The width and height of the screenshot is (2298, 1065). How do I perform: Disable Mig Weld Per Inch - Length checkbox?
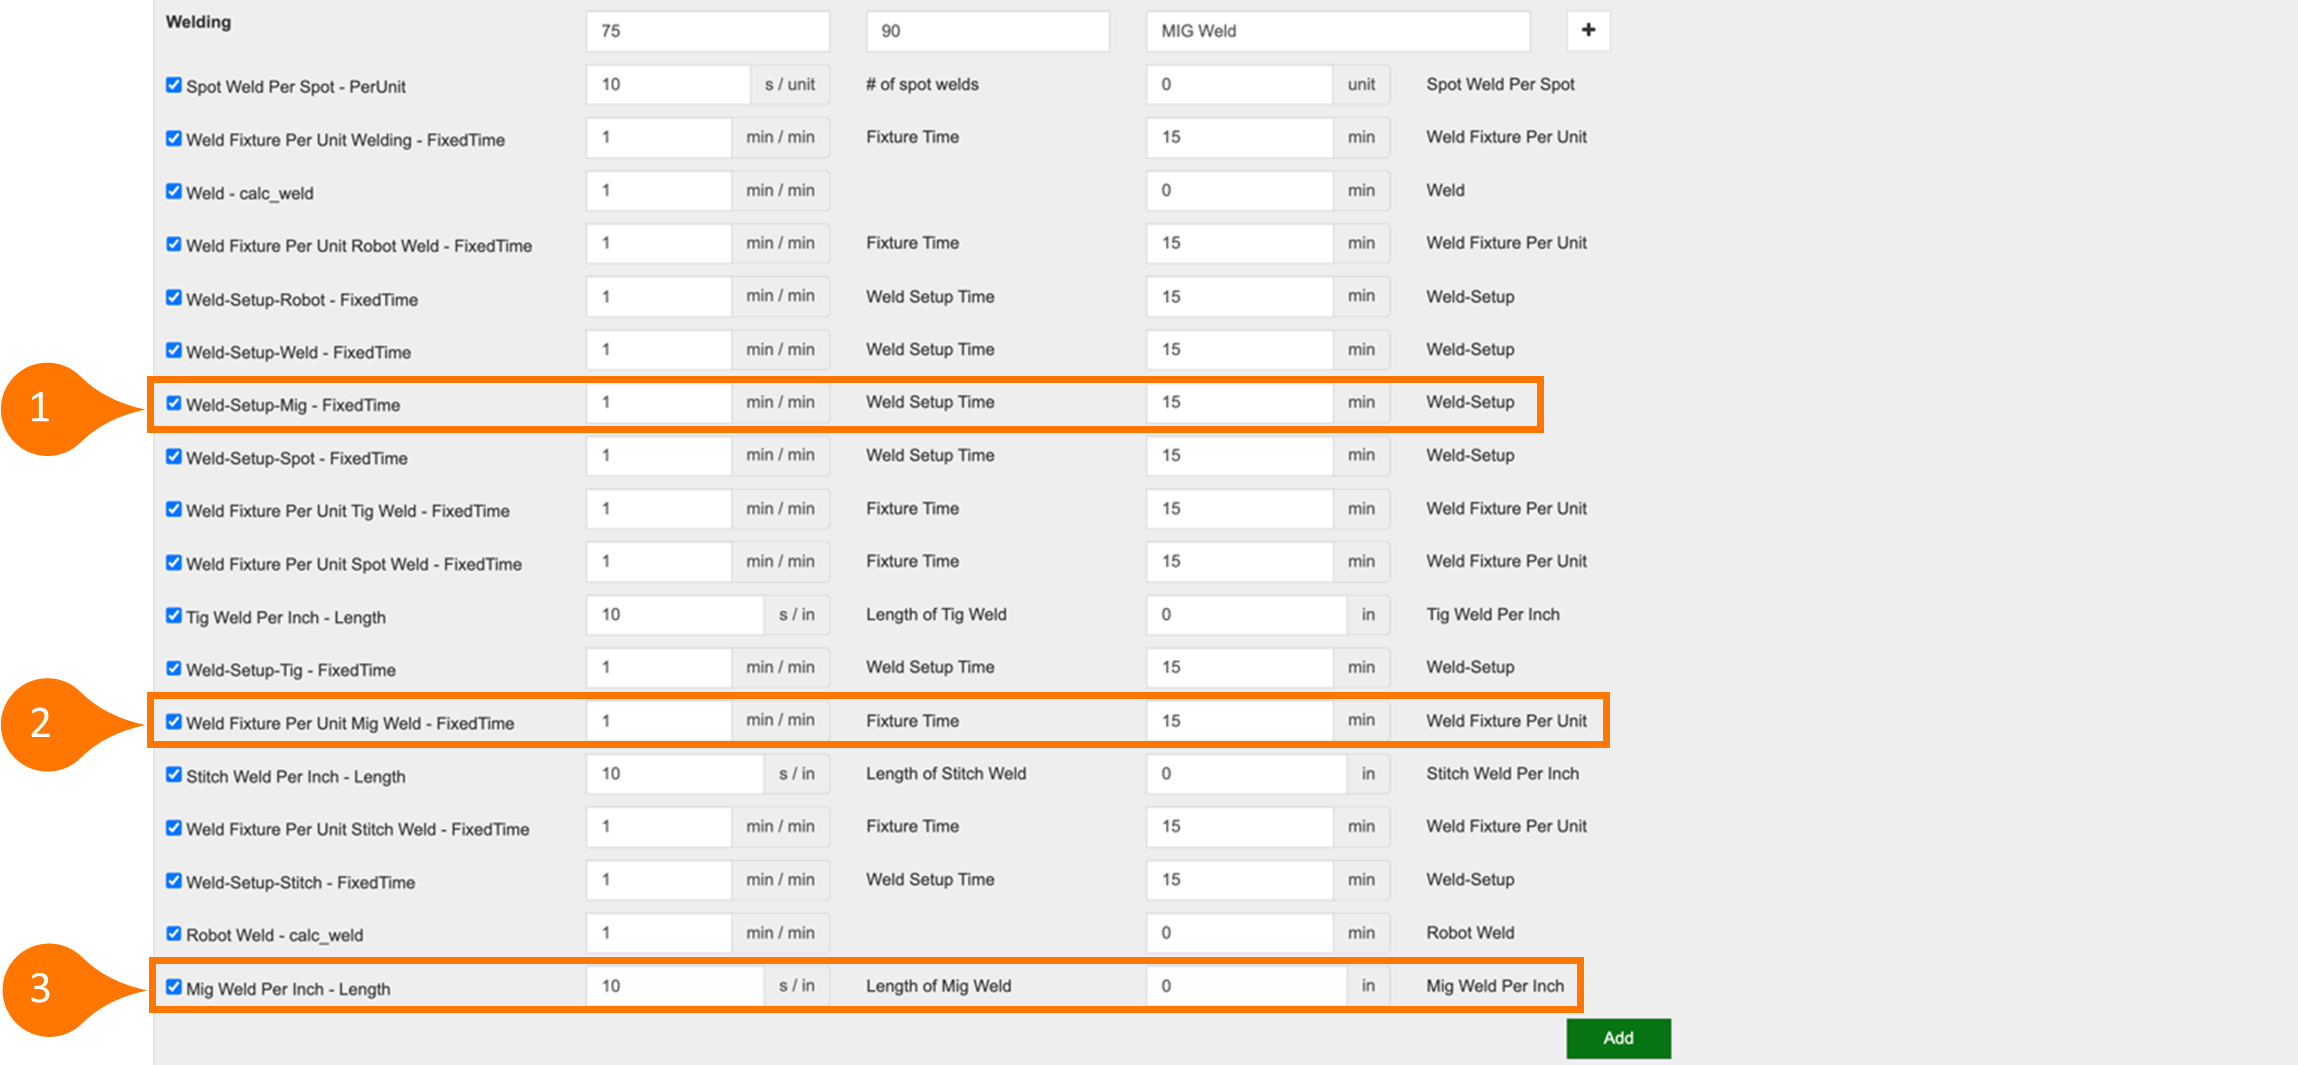(x=174, y=987)
